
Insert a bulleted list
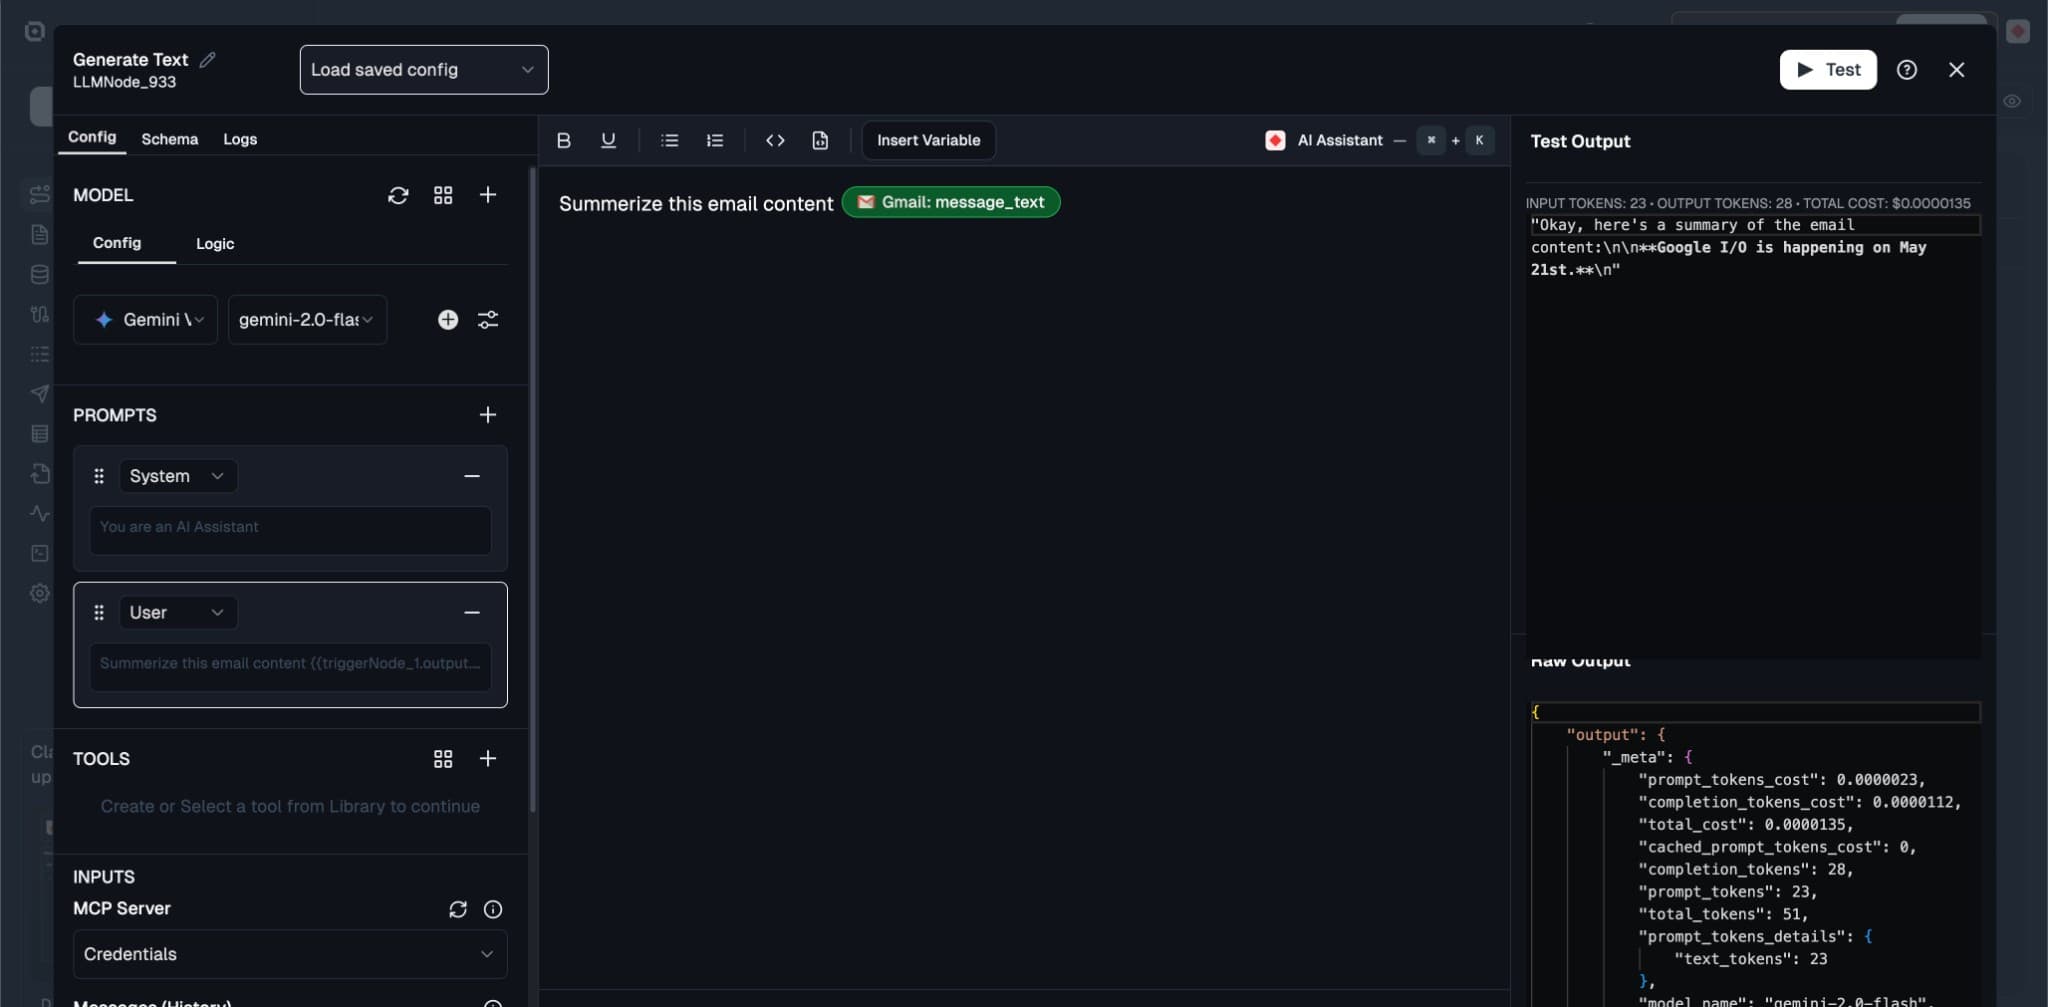pyautogui.click(x=668, y=140)
